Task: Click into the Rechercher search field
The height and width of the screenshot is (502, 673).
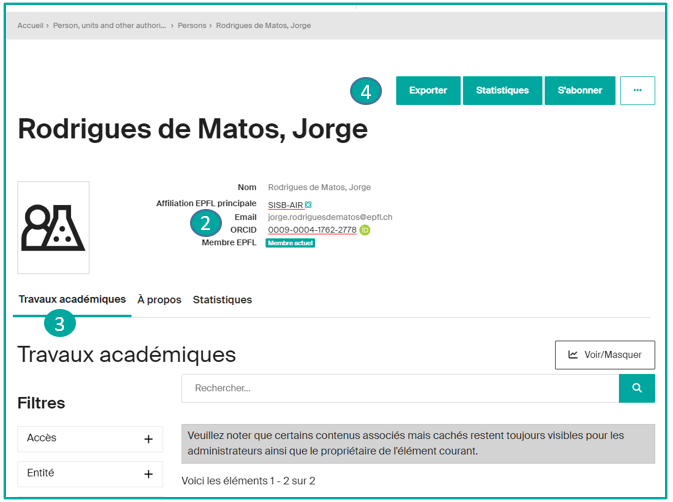Action: pos(400,388)
